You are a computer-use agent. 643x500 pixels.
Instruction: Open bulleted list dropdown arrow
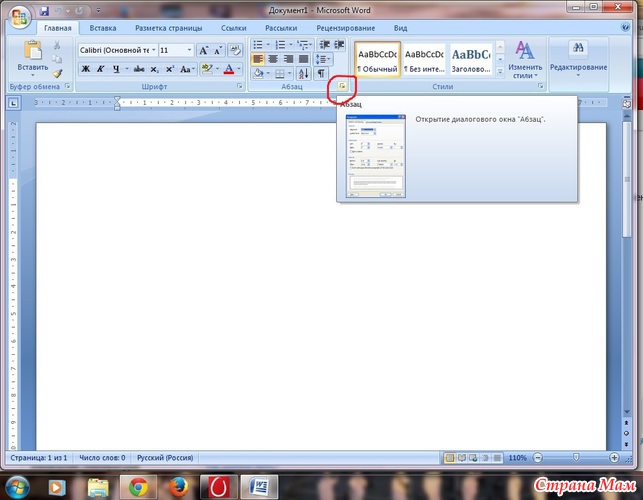268,45
